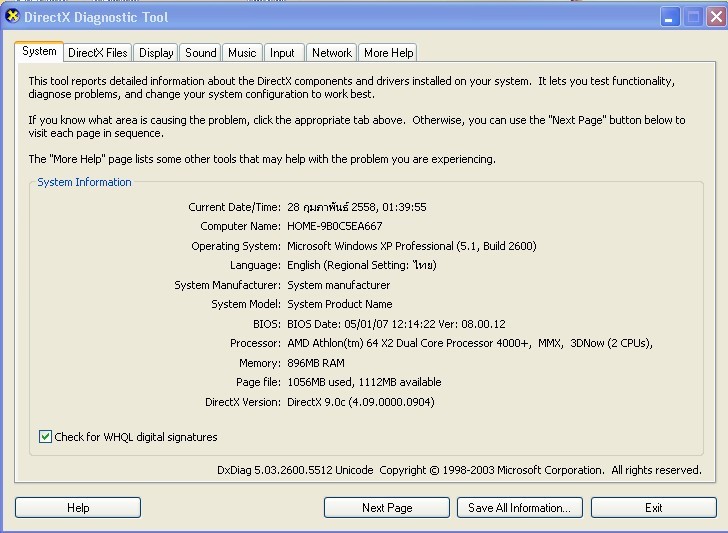Click the 1056MB used page file value

click(x=364, y=382)
